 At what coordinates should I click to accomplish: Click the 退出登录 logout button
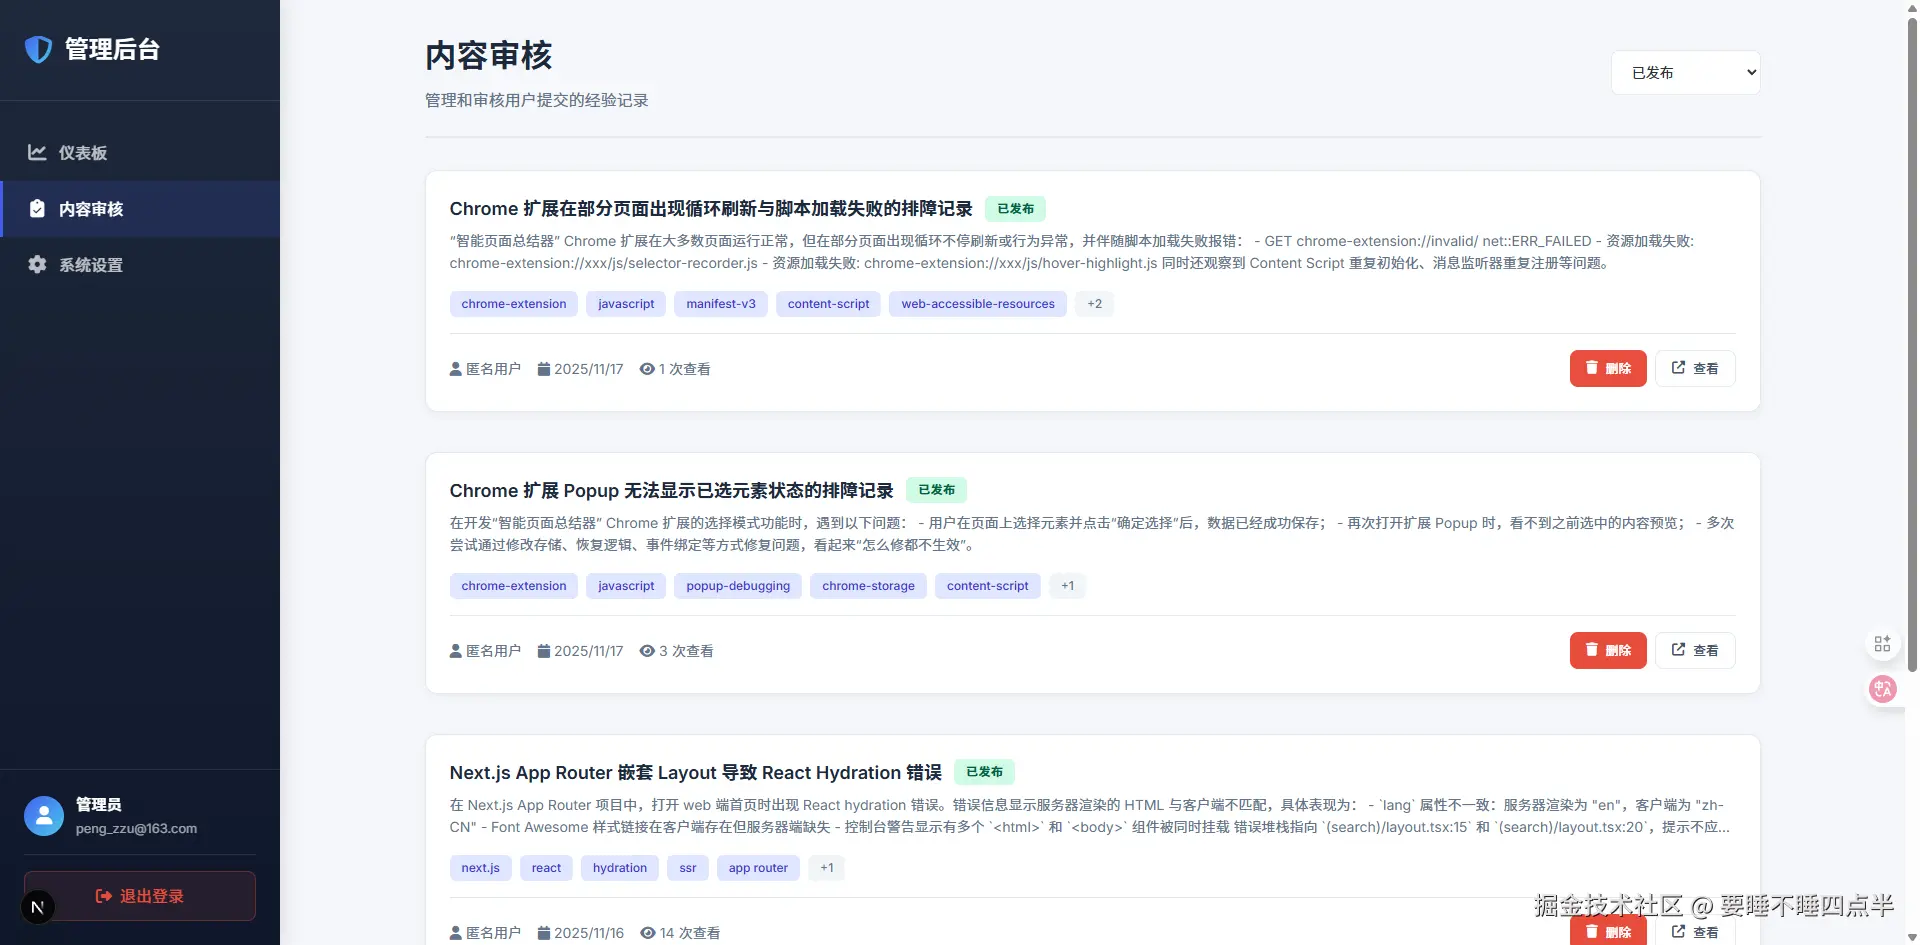coord(140,896)
